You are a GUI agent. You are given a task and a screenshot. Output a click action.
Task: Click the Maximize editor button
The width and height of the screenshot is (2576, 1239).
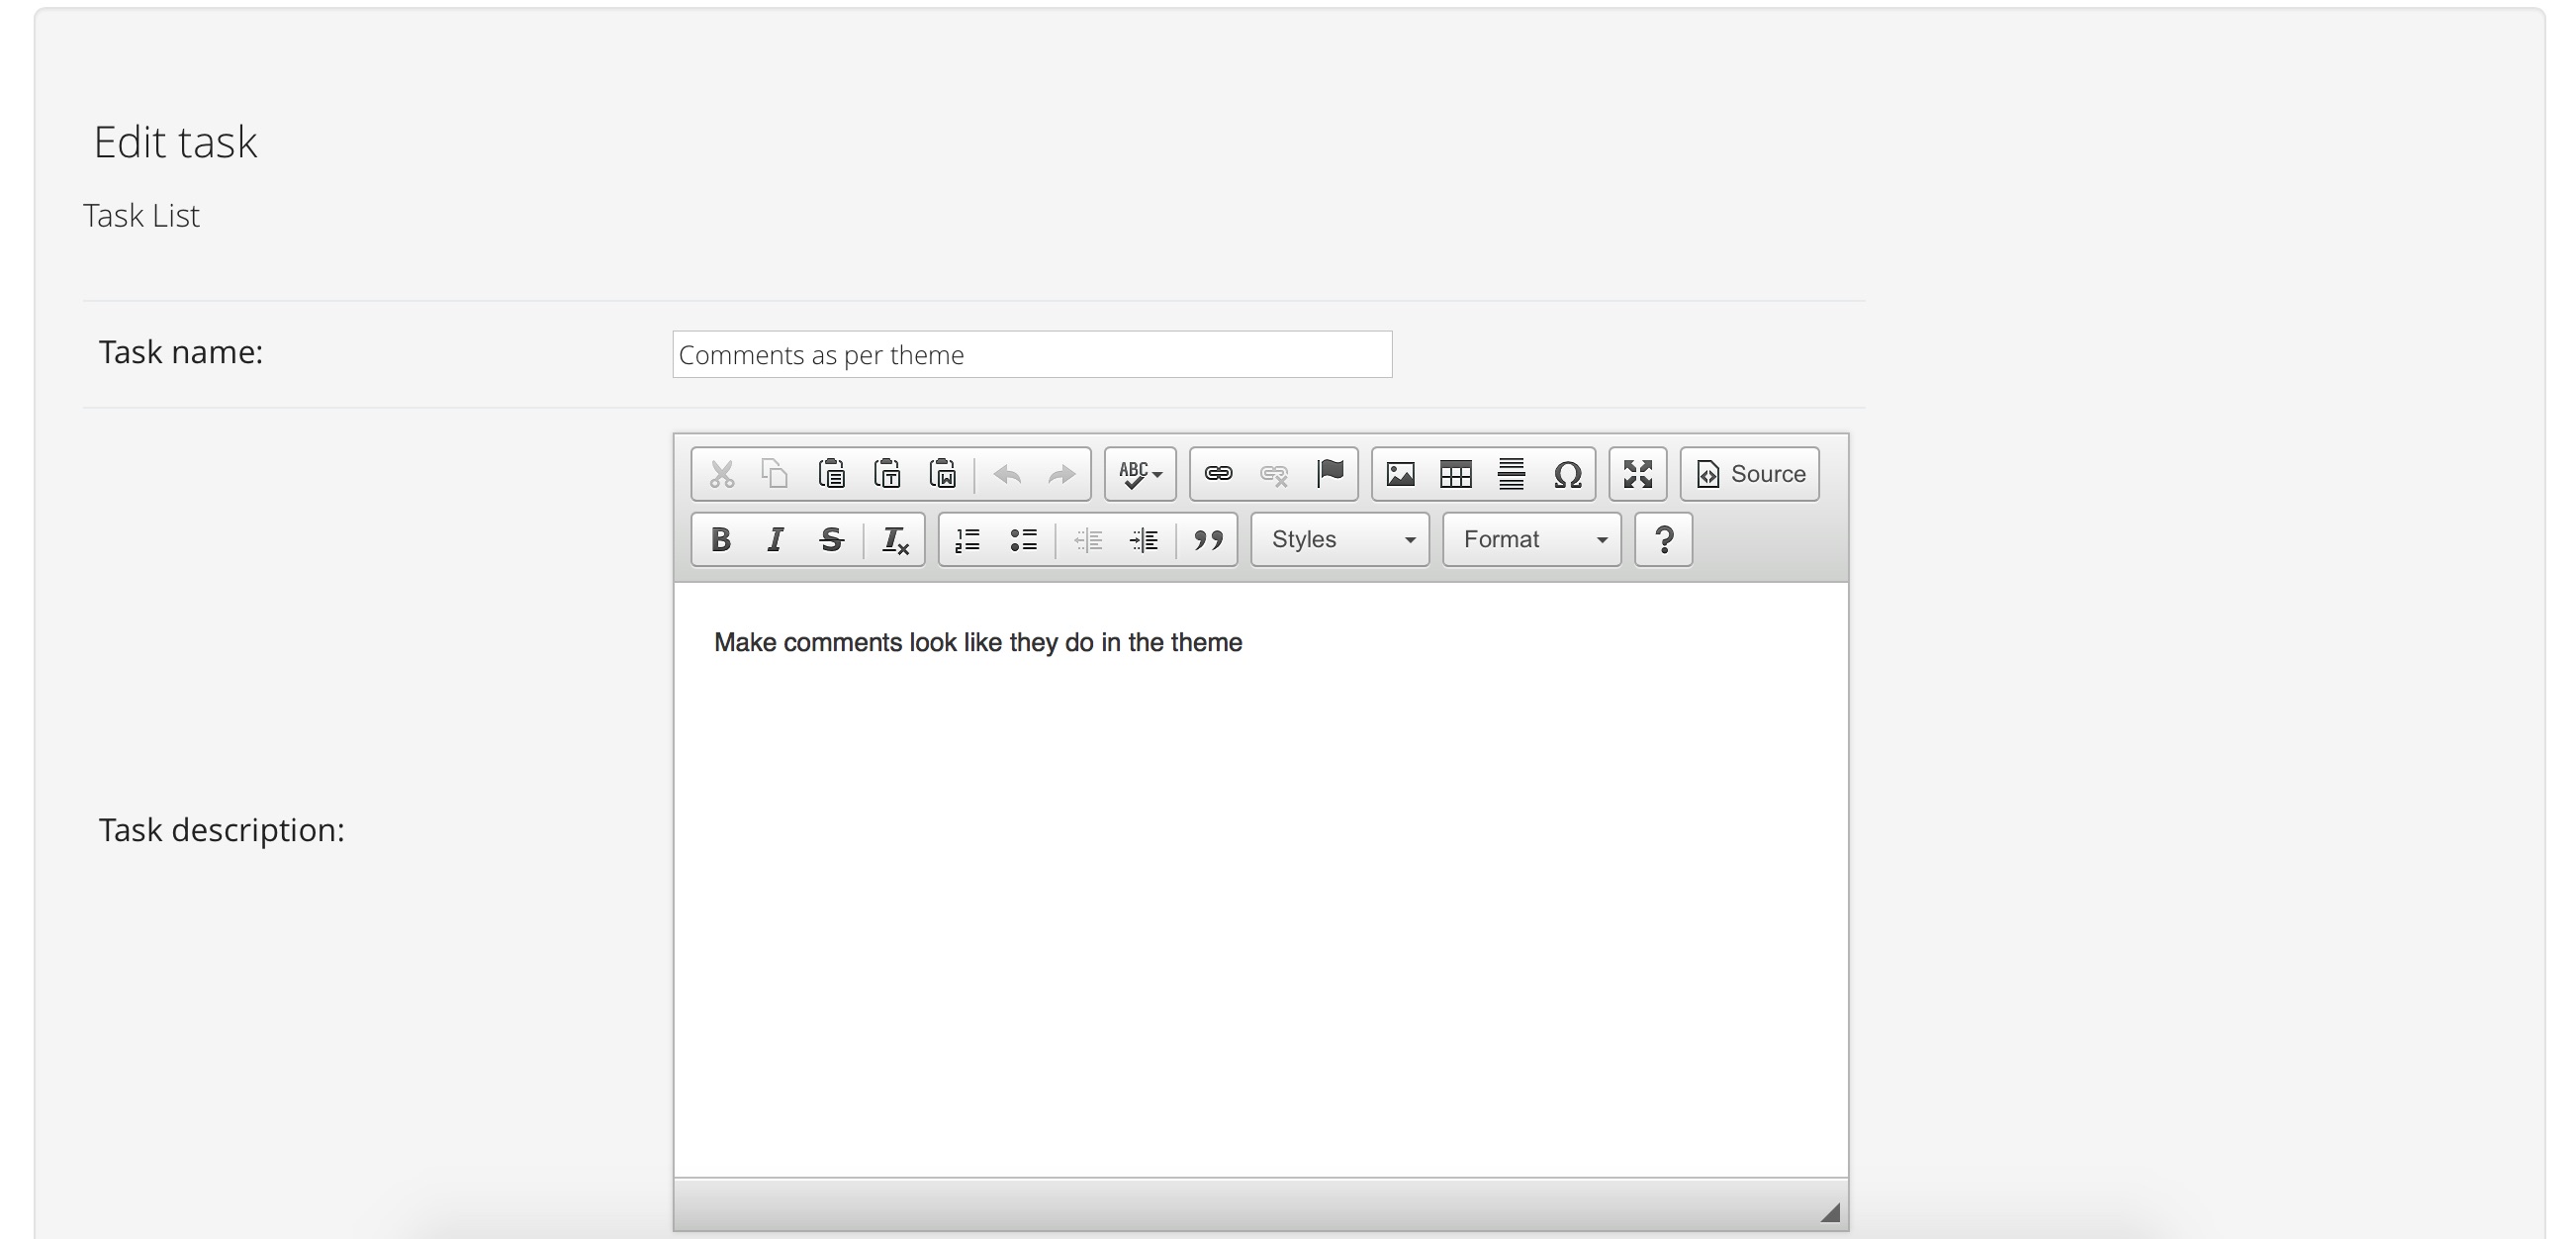pyautogui.click(x=1639, y=473)
